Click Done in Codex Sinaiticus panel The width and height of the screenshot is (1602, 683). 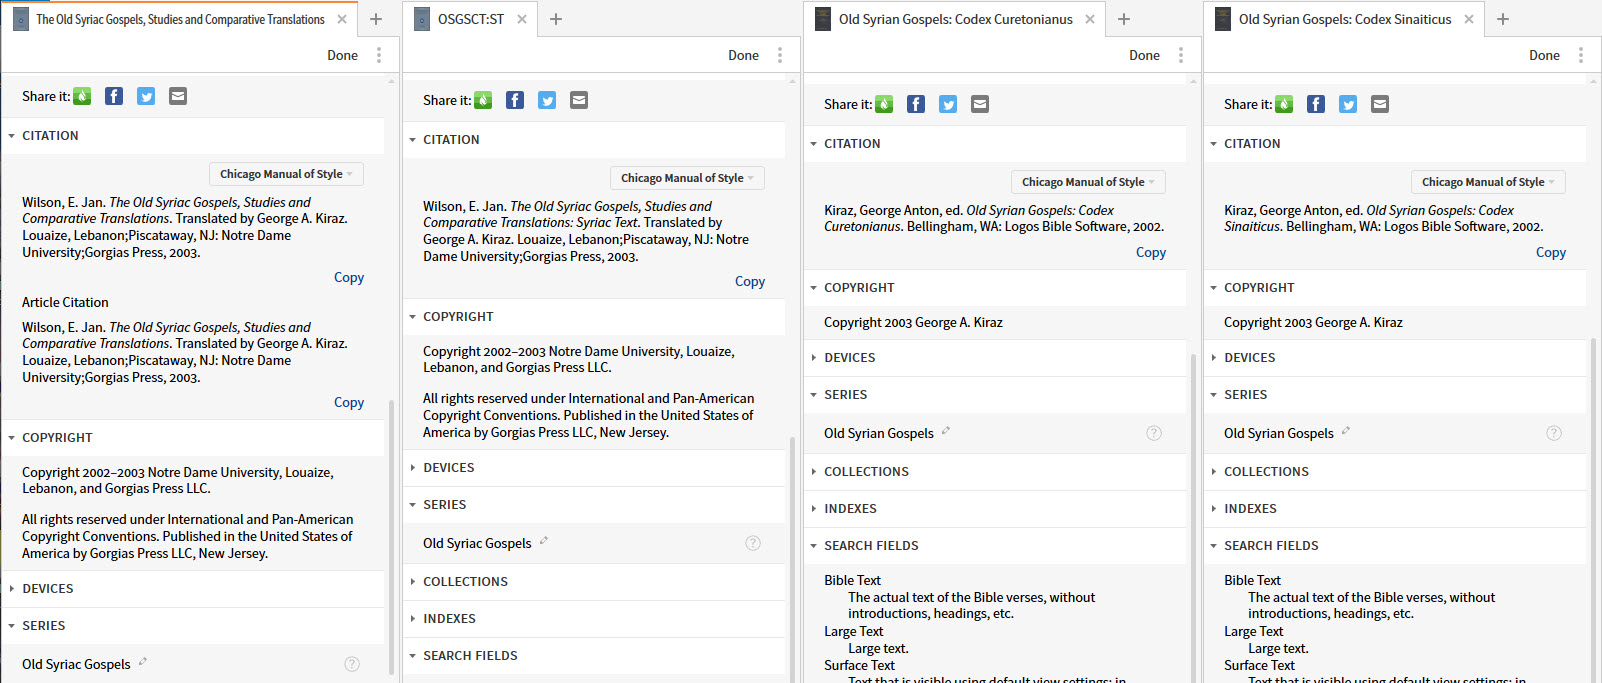click(1544, 55)
